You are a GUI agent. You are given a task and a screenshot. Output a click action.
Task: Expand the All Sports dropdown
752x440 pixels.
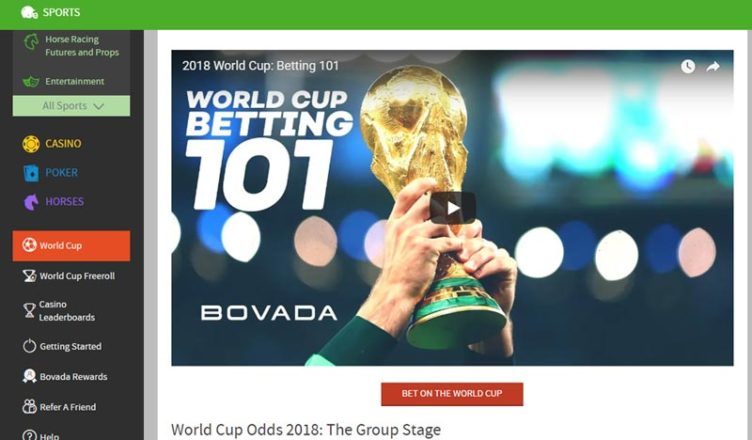[x=71, y=106]
